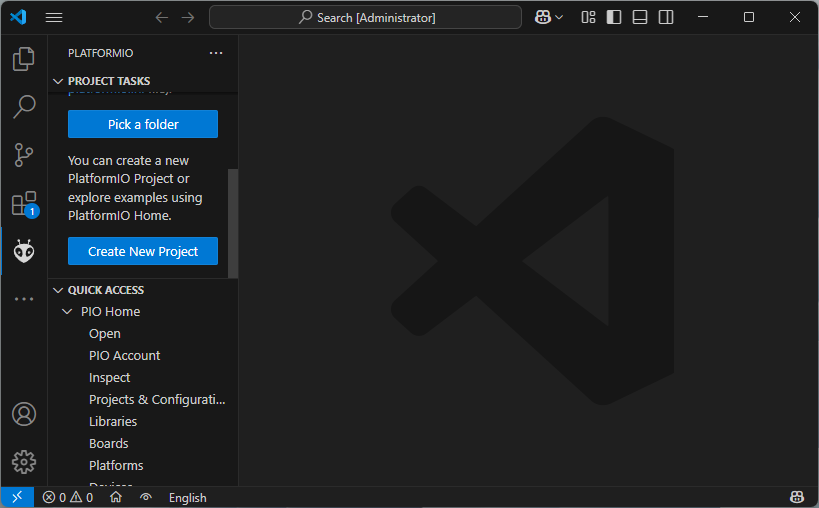Open Projects & Configuration item

point(157,399)
